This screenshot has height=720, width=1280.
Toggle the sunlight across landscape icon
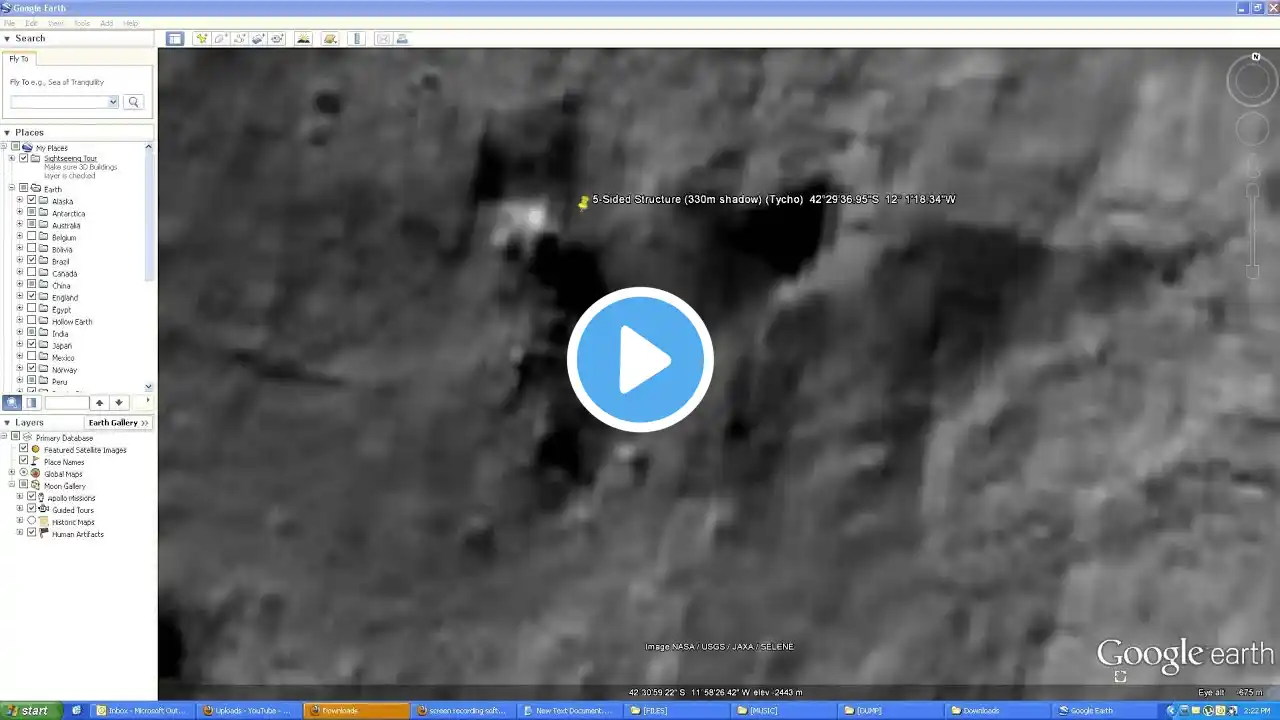[303, 39]
